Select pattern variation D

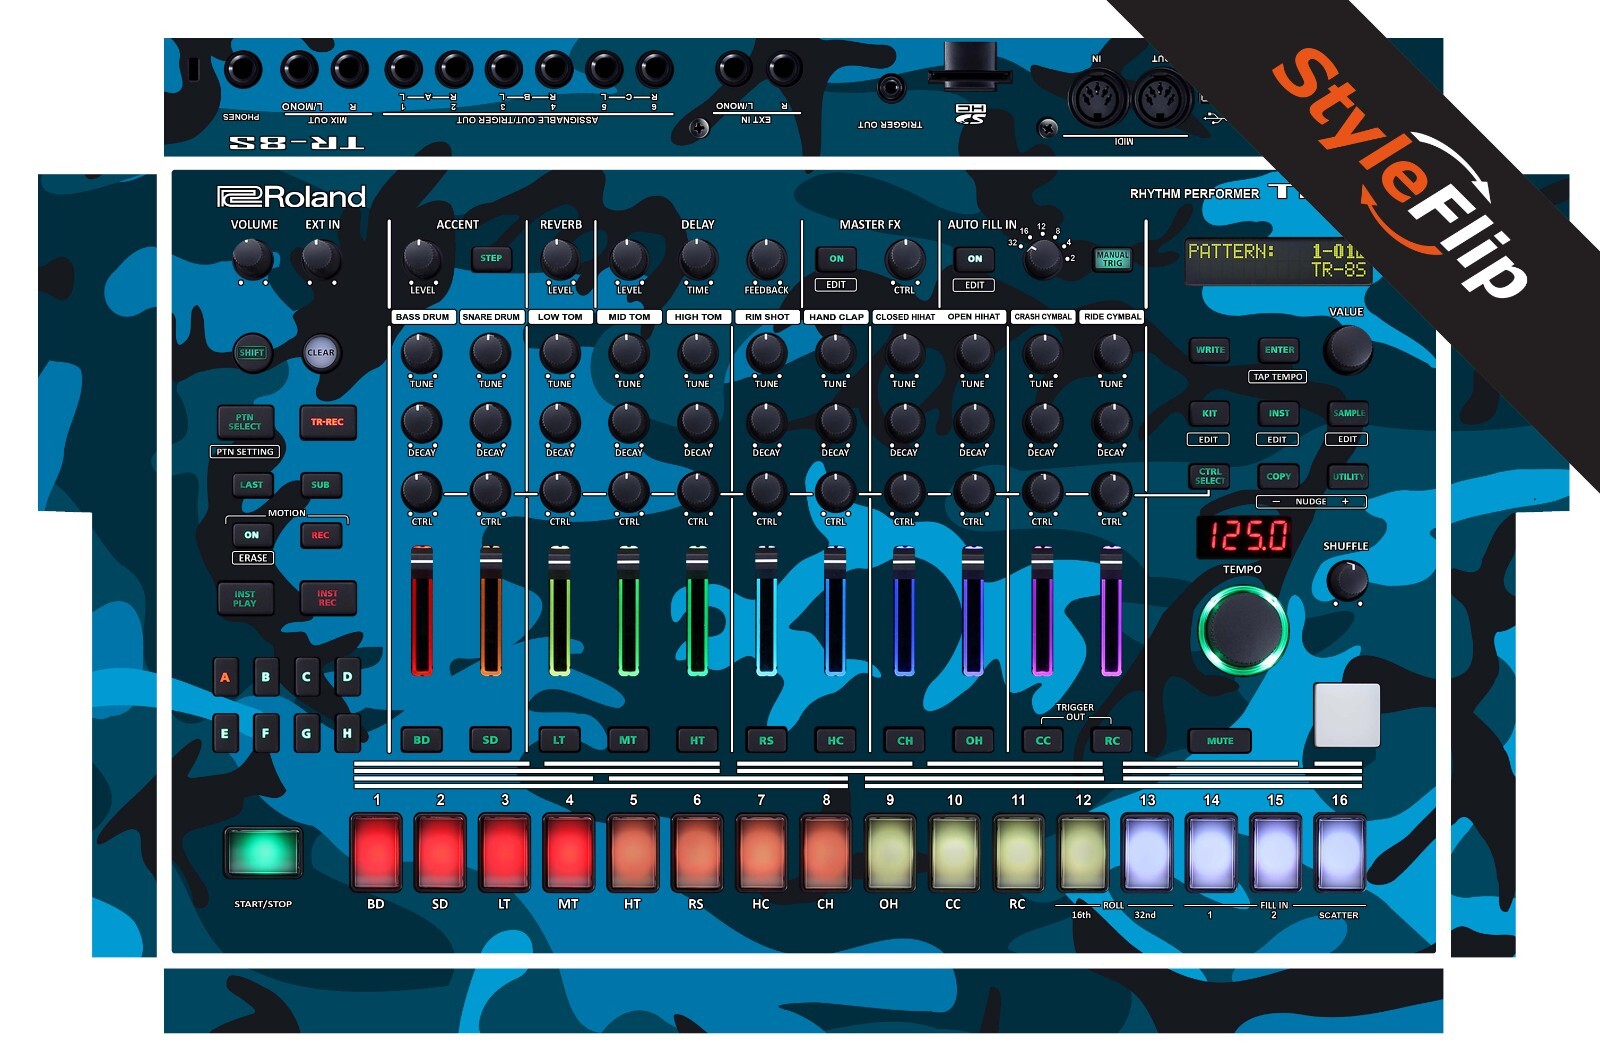(347, 678)
